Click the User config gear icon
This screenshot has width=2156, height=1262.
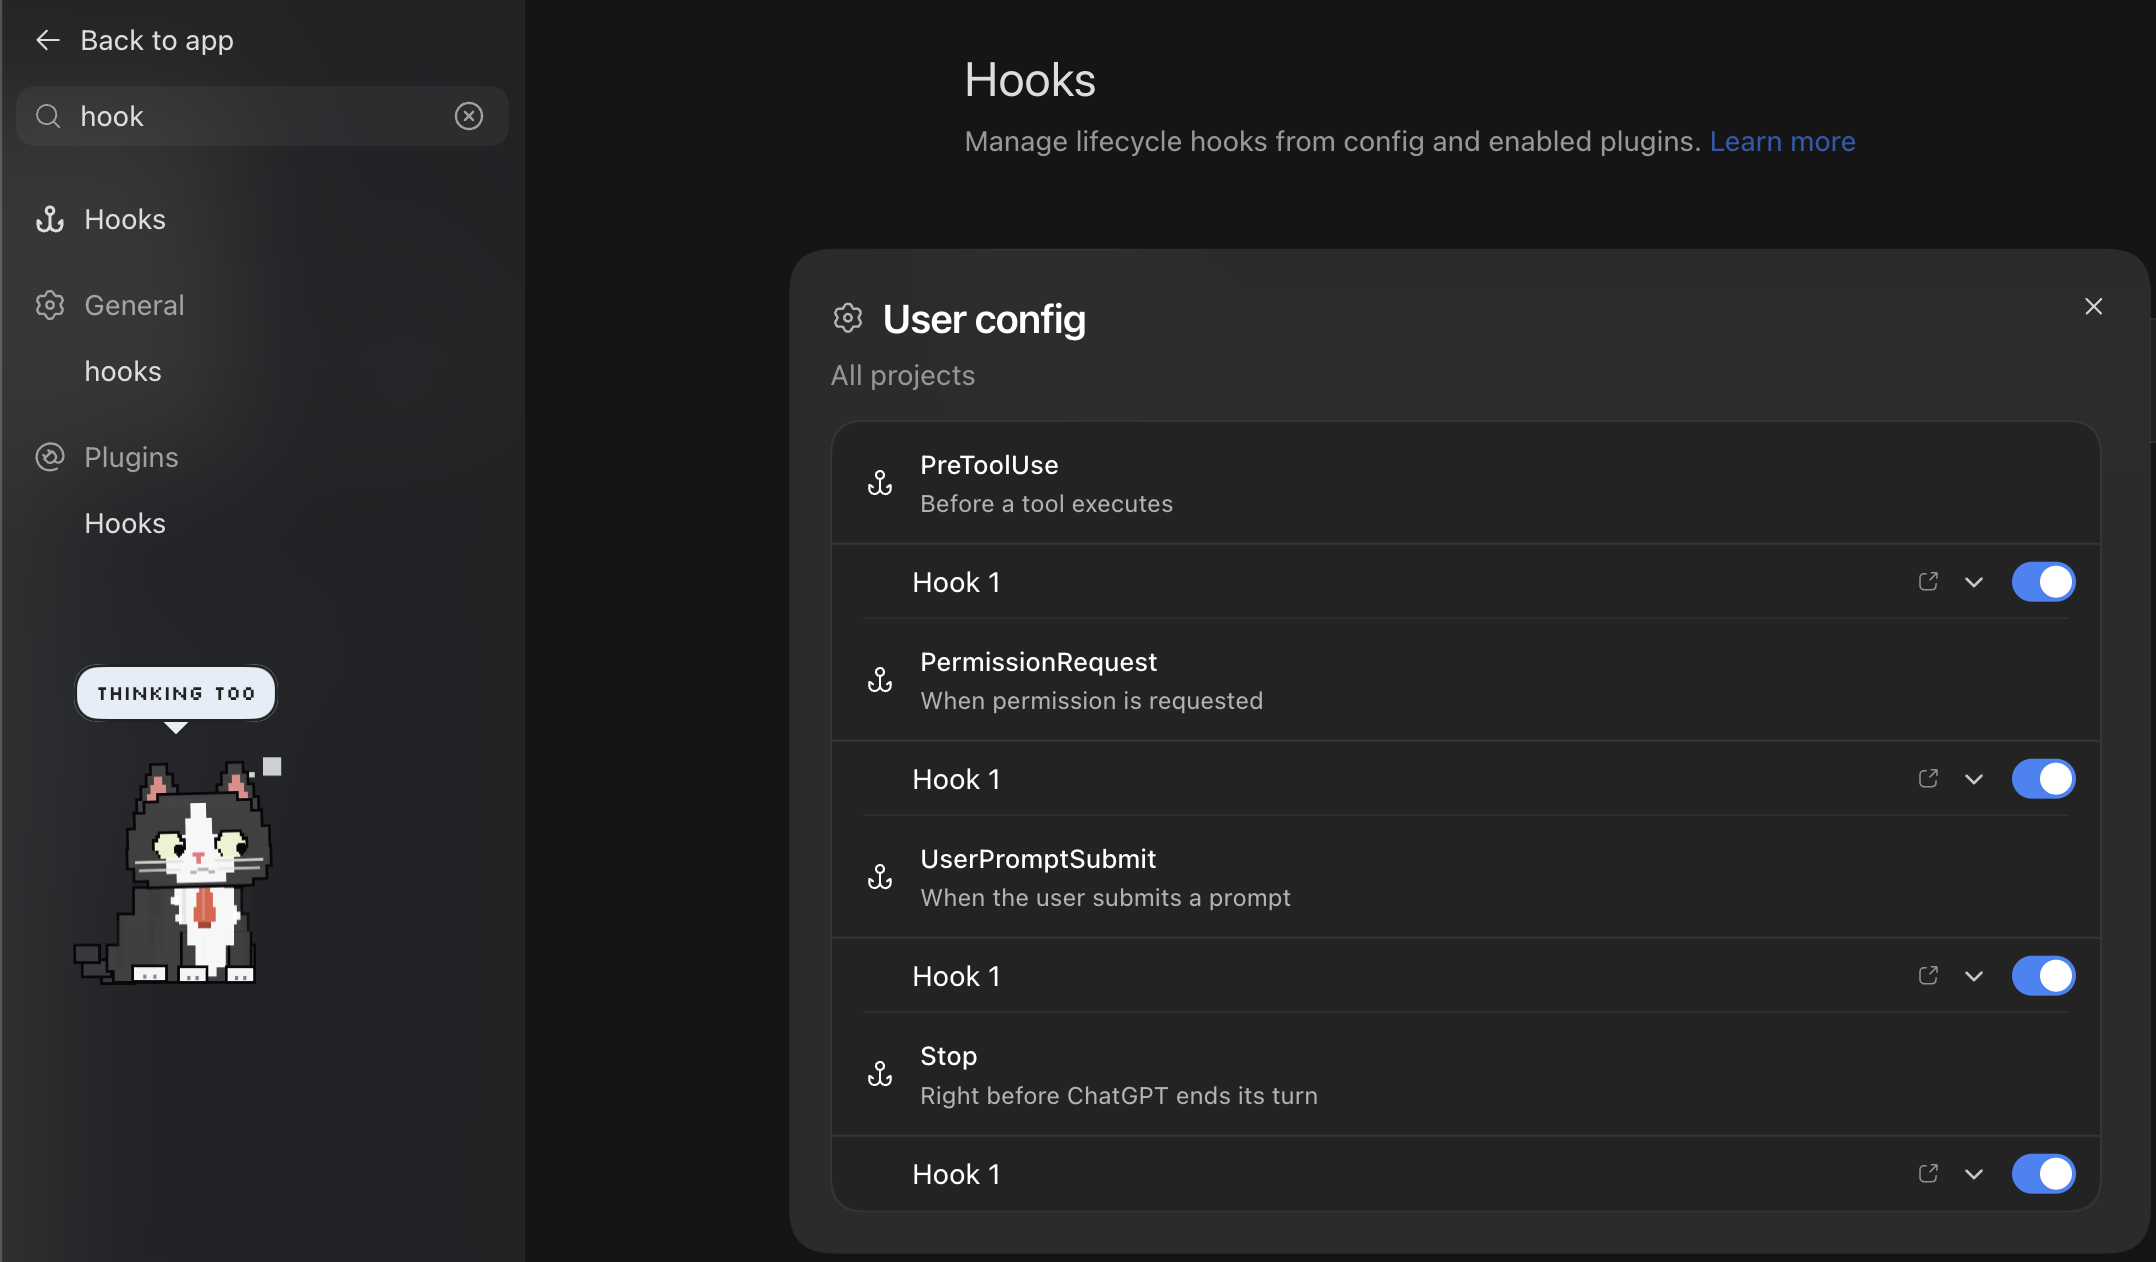click(848, 318)
